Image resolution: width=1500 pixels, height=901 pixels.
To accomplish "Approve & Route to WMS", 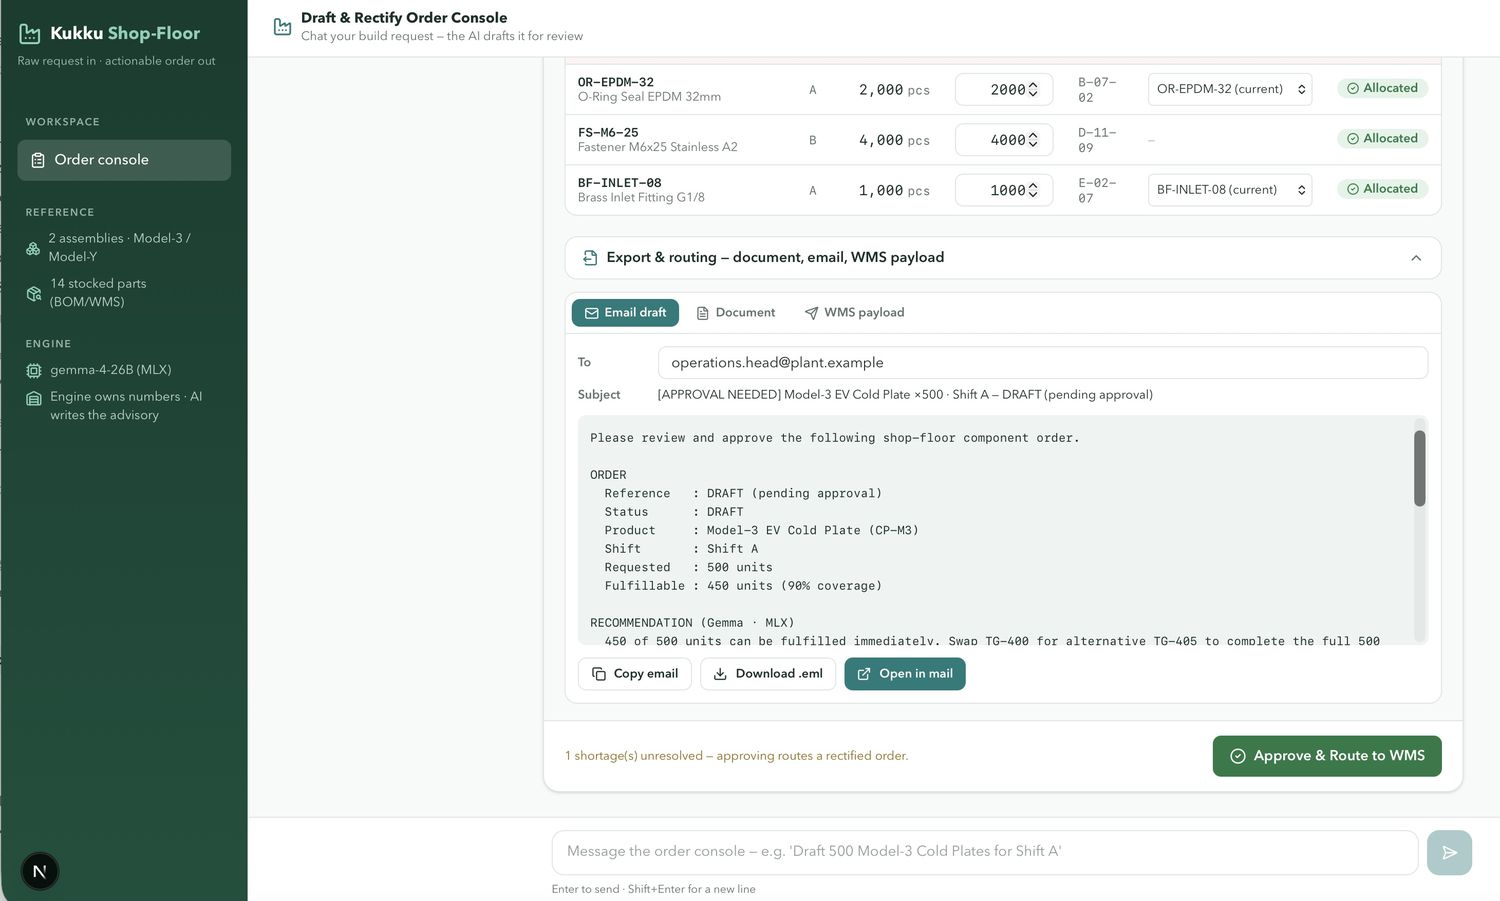I will (x=1327, y=756).
